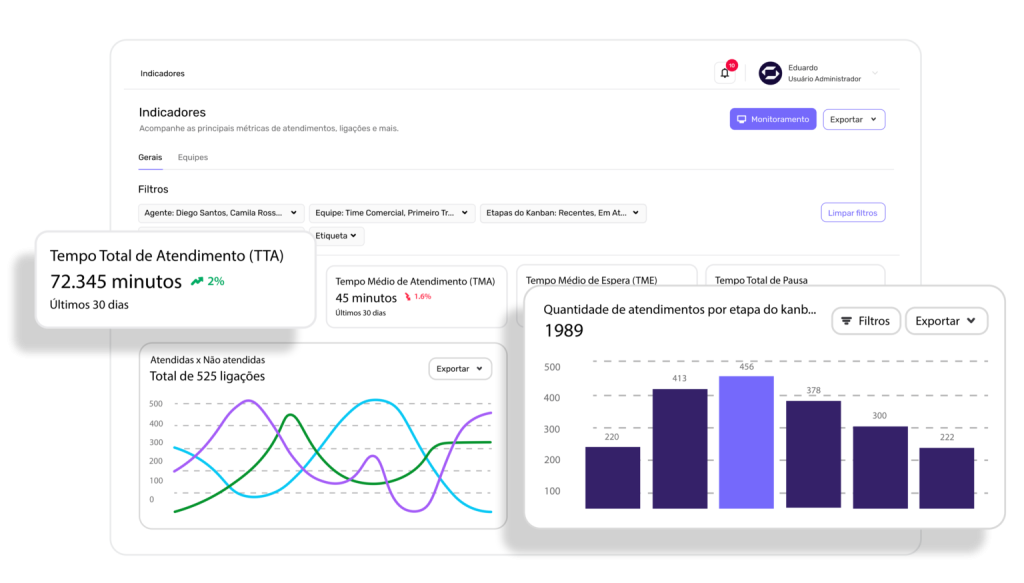1024x583 pixels.
Task: Open the Equipe filter dropdown
Action: pyautogui.click(x=391, y=213)
